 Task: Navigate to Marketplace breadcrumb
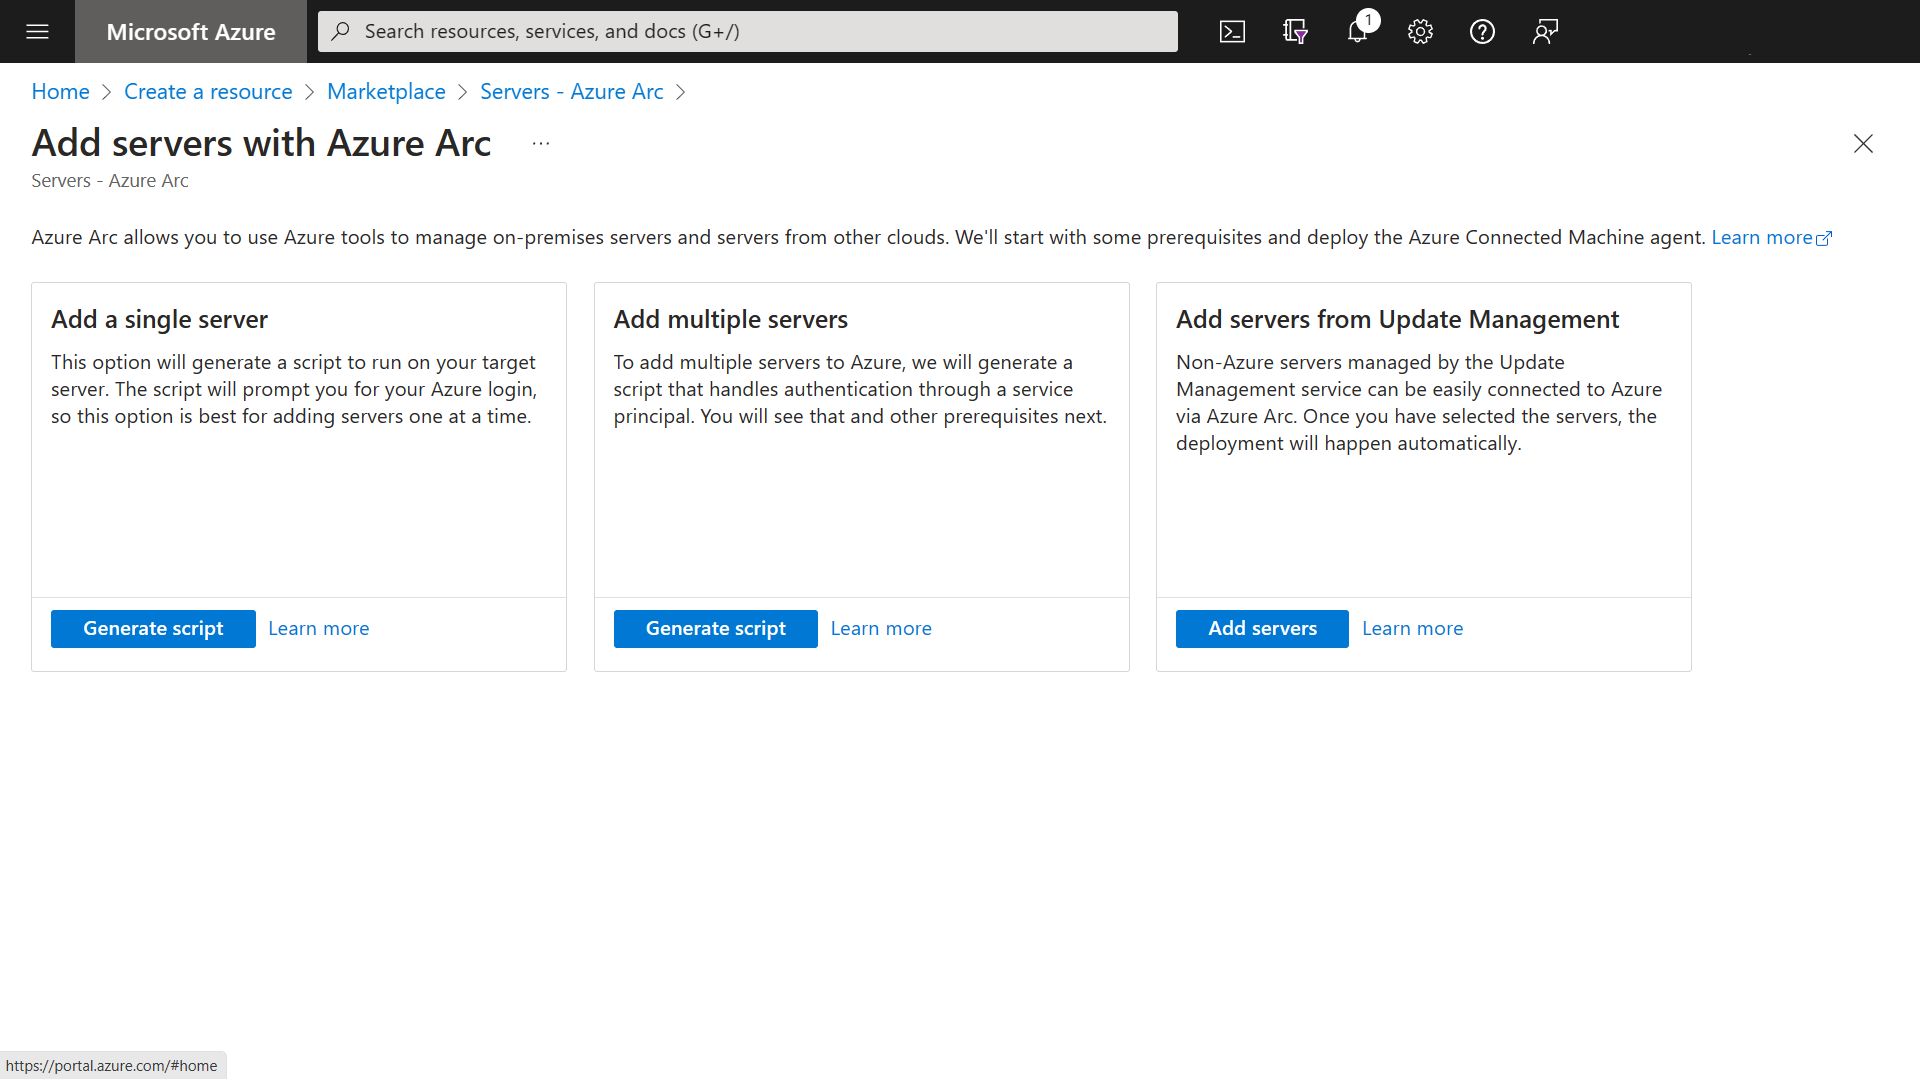pos(386,91)
